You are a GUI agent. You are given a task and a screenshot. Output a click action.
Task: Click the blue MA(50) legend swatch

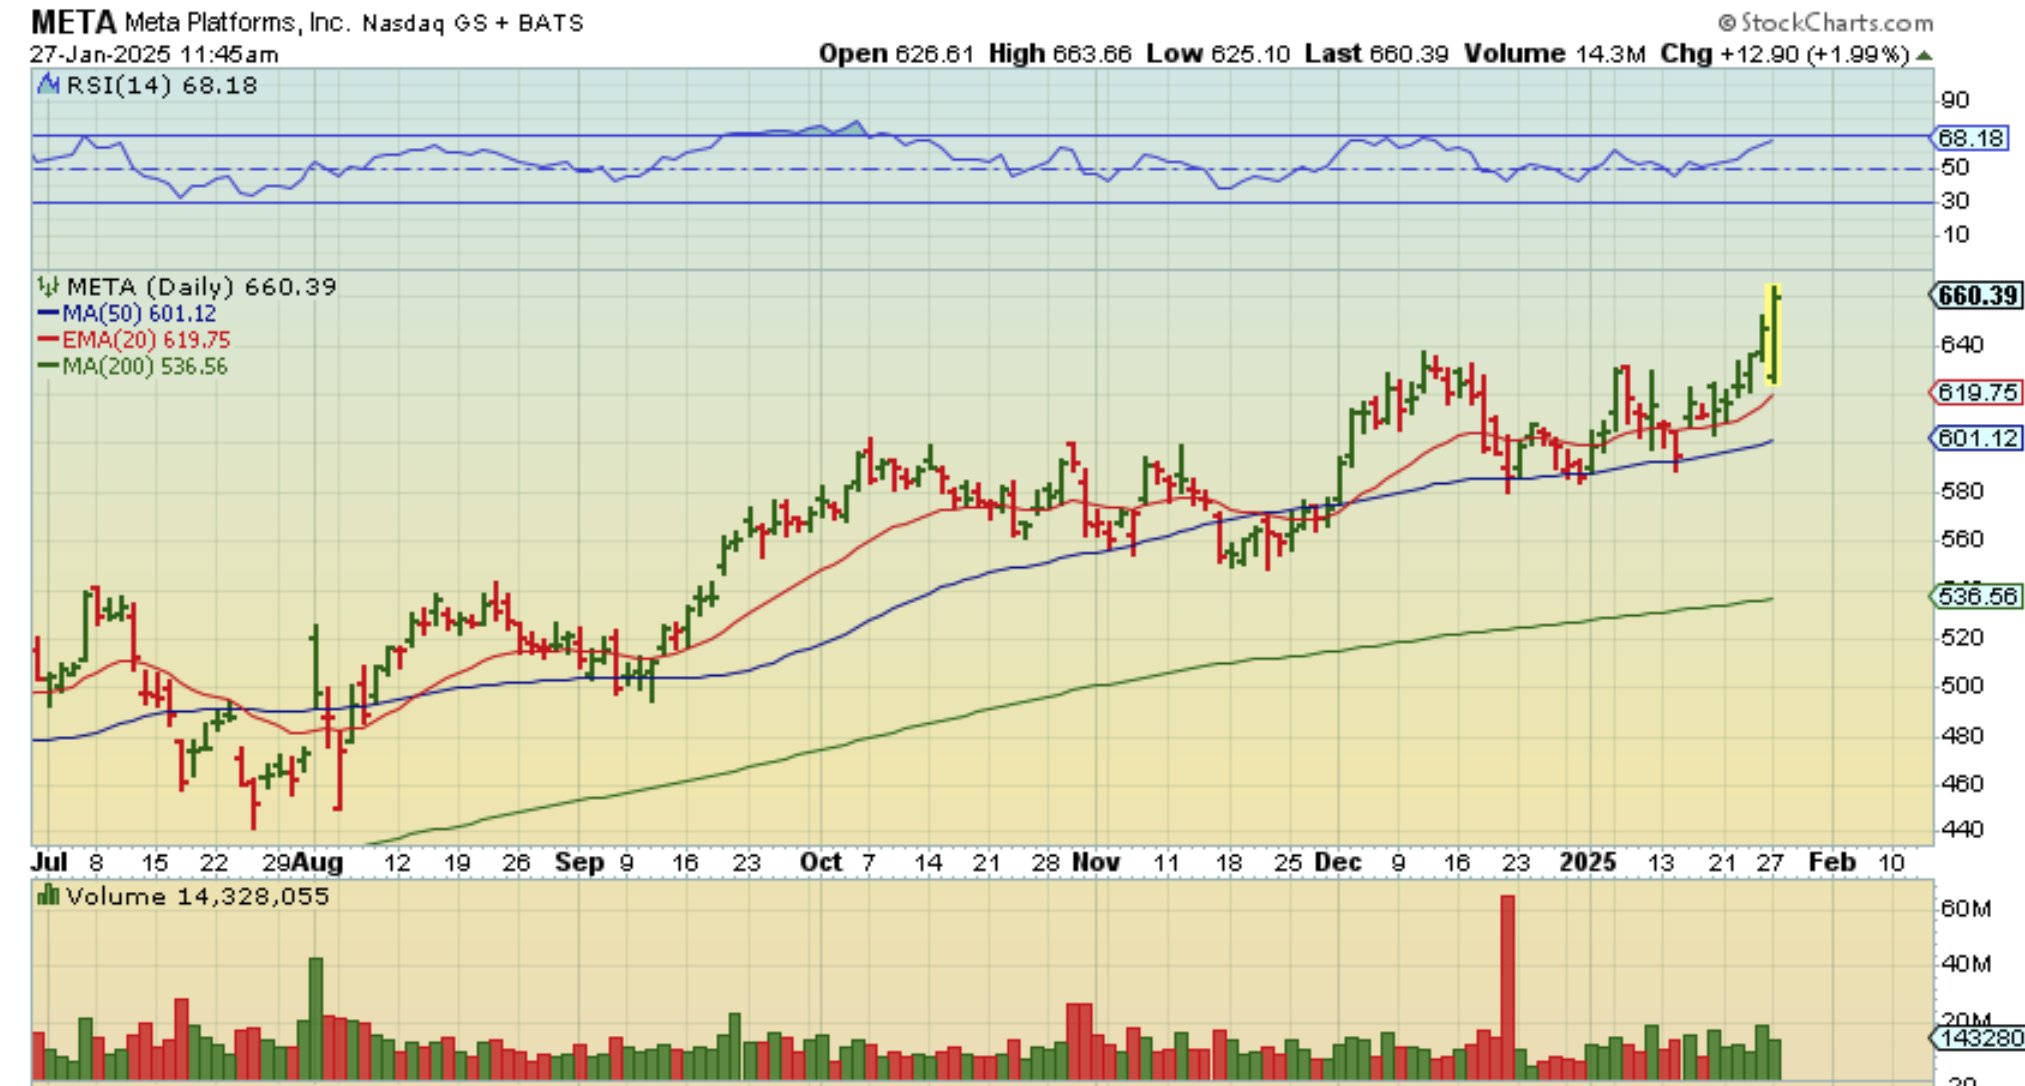[x=49, y=314]
